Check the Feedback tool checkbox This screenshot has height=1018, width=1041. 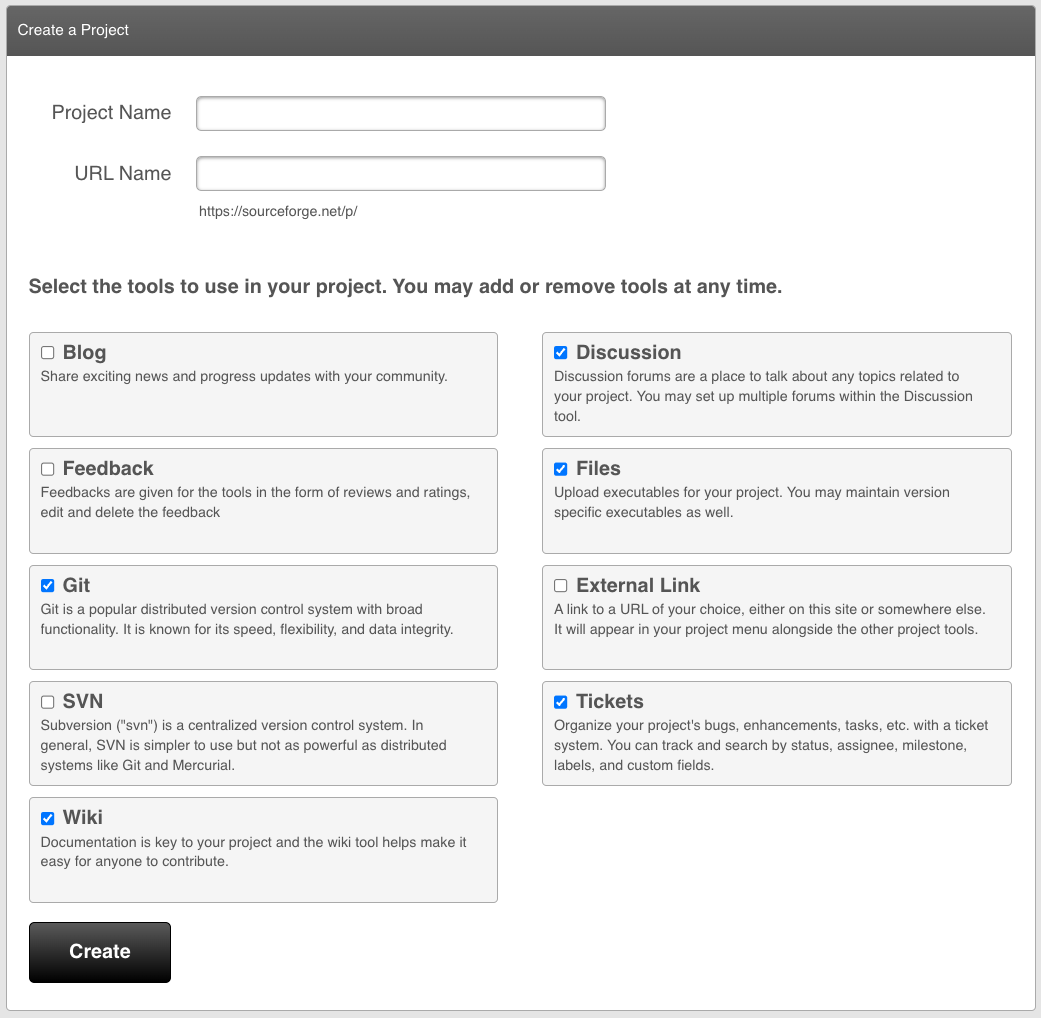coord(47,469)
